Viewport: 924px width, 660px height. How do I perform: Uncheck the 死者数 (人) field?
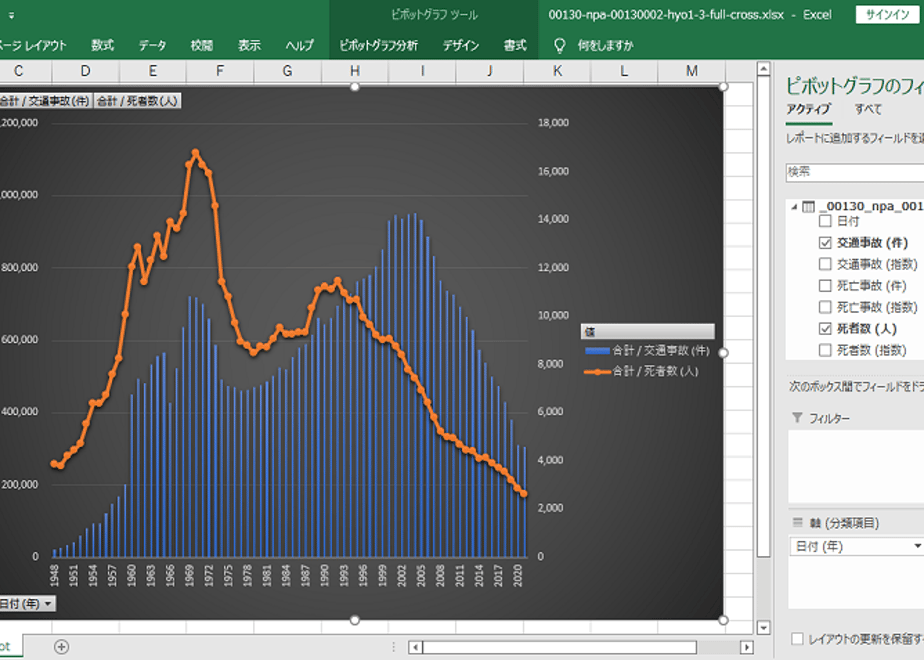pyautogui.click(x=826, y=329)
